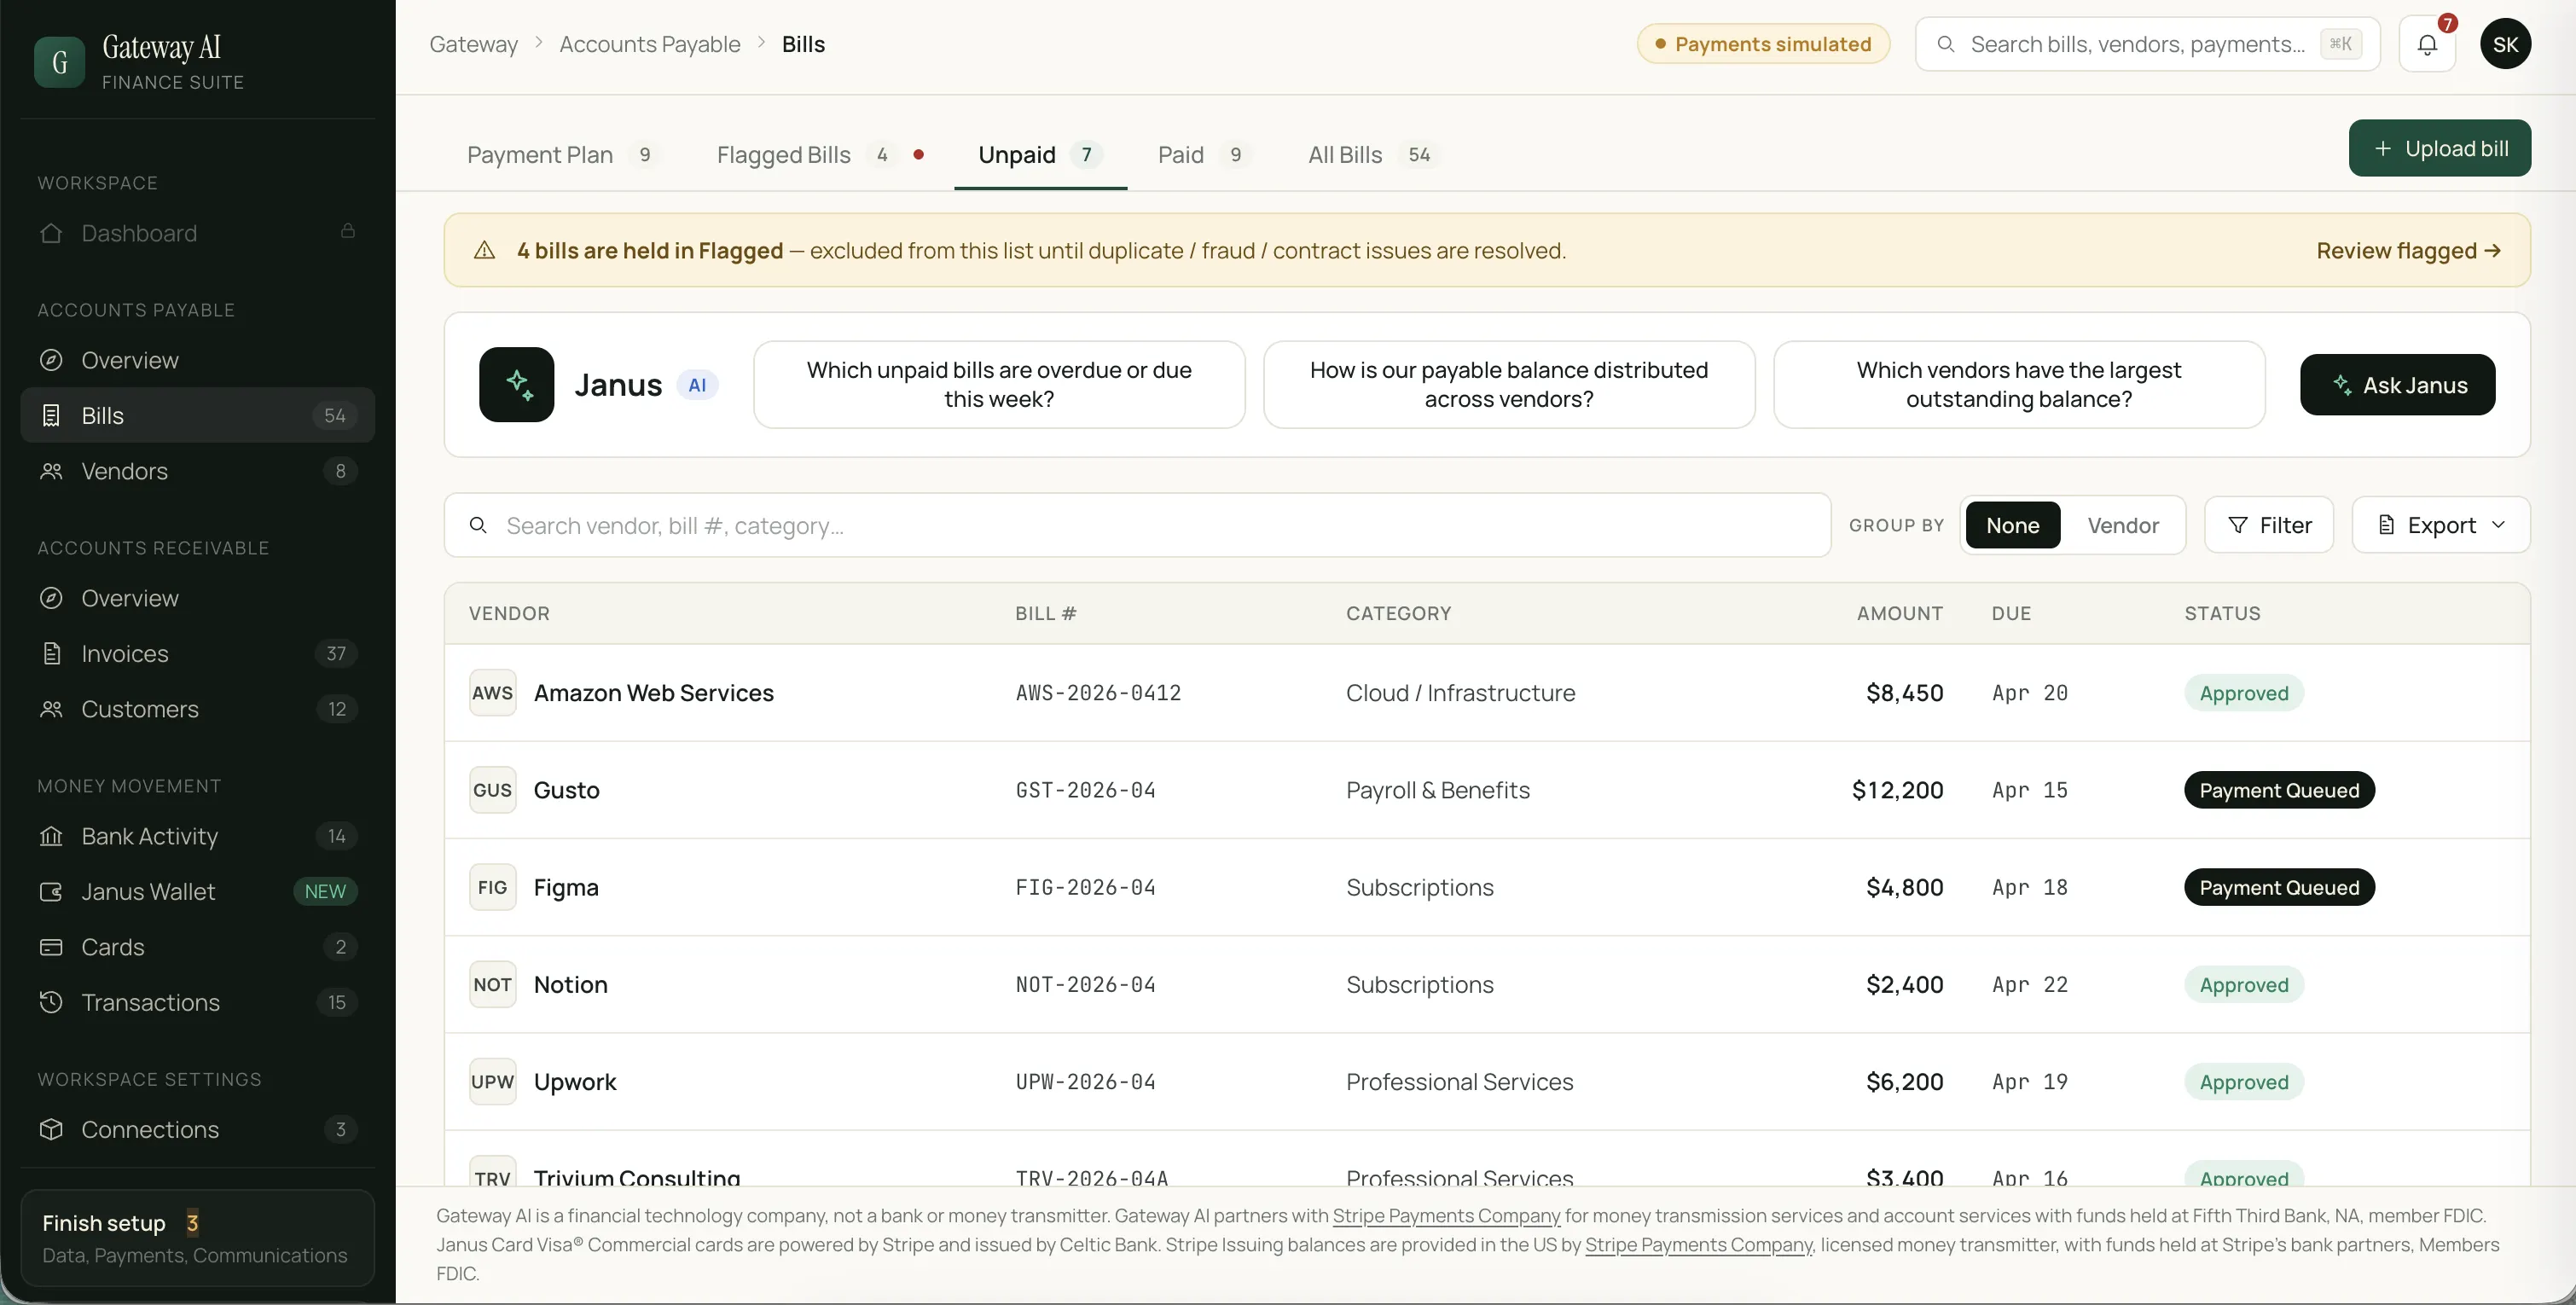The width and height of the screenshot is (2576, 1305).
Task: Ask how payable balance is distributed
Action: click(1509, 385)
